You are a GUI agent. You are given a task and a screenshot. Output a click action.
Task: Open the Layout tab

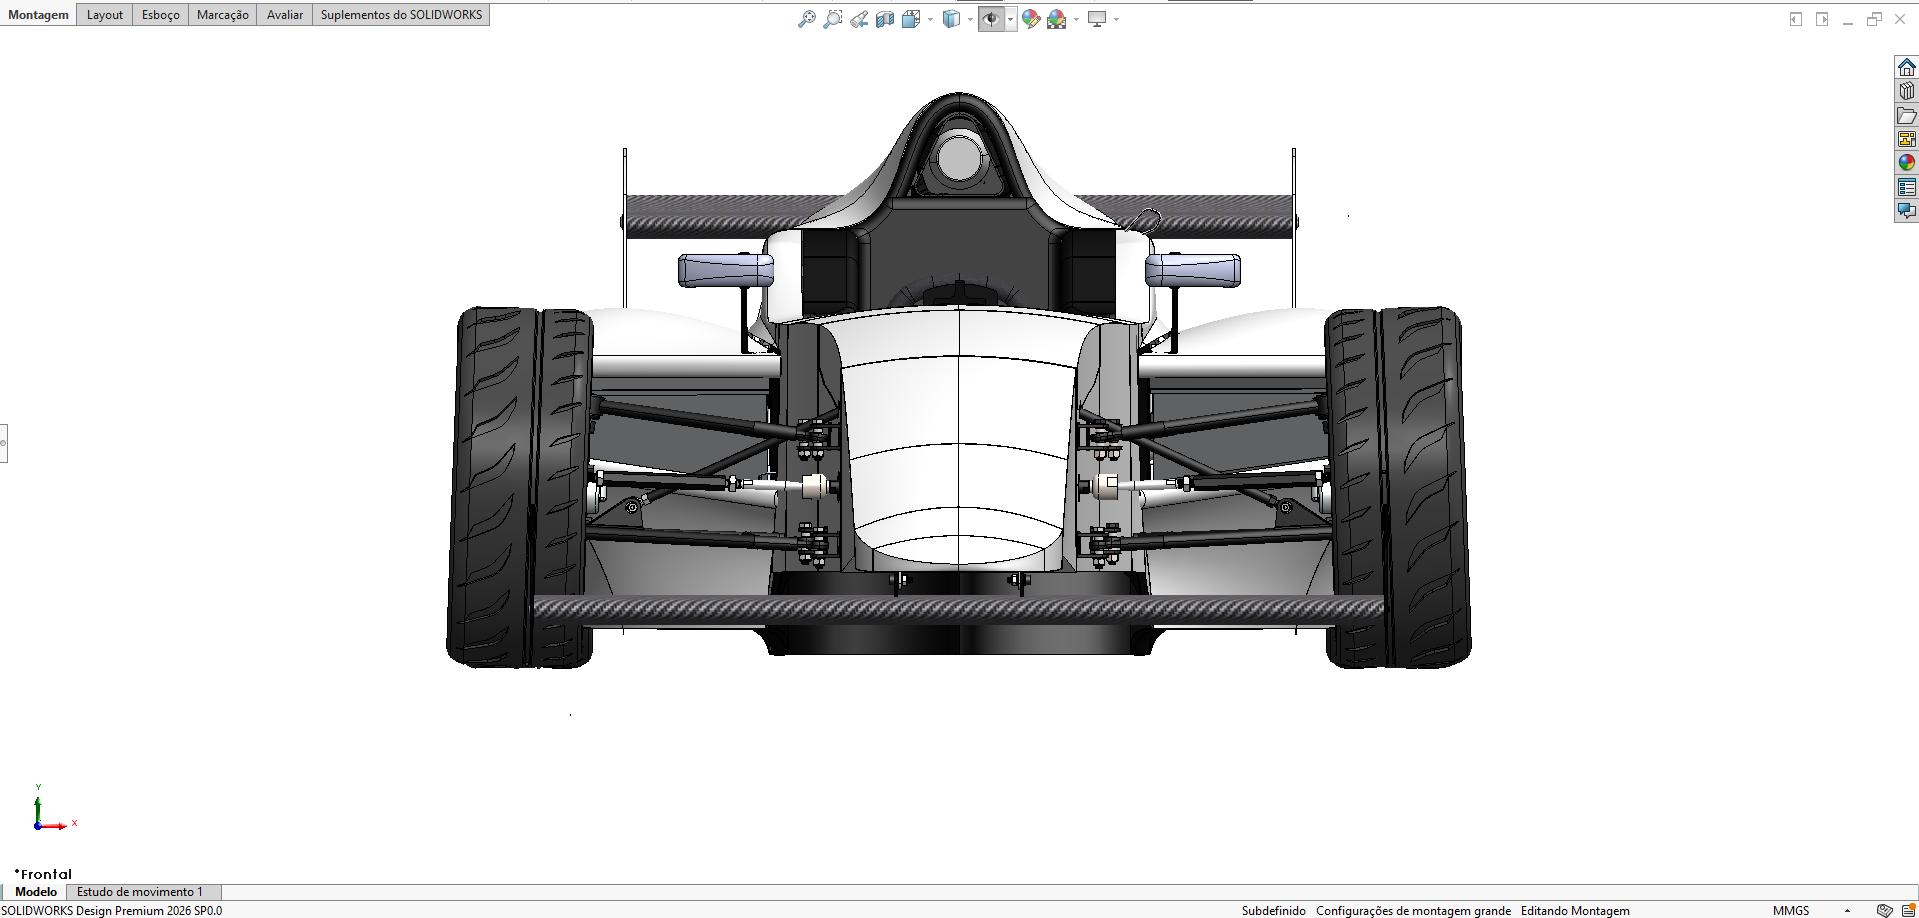105,15
